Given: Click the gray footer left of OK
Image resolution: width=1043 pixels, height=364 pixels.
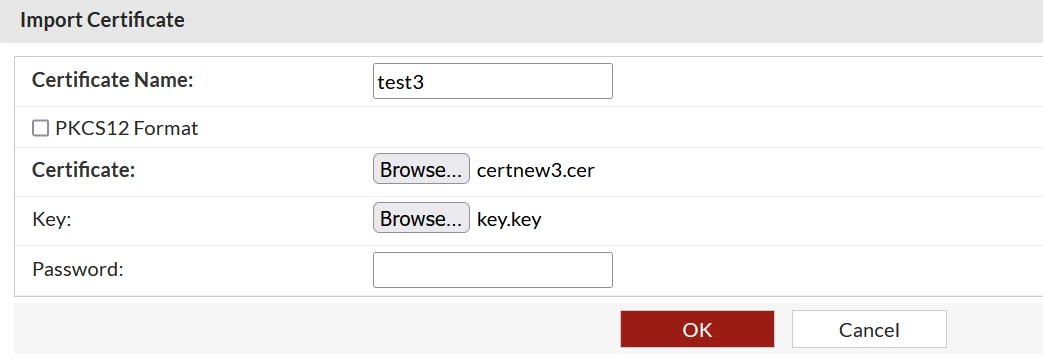Looking at the screenshot, I should [317, 329].
